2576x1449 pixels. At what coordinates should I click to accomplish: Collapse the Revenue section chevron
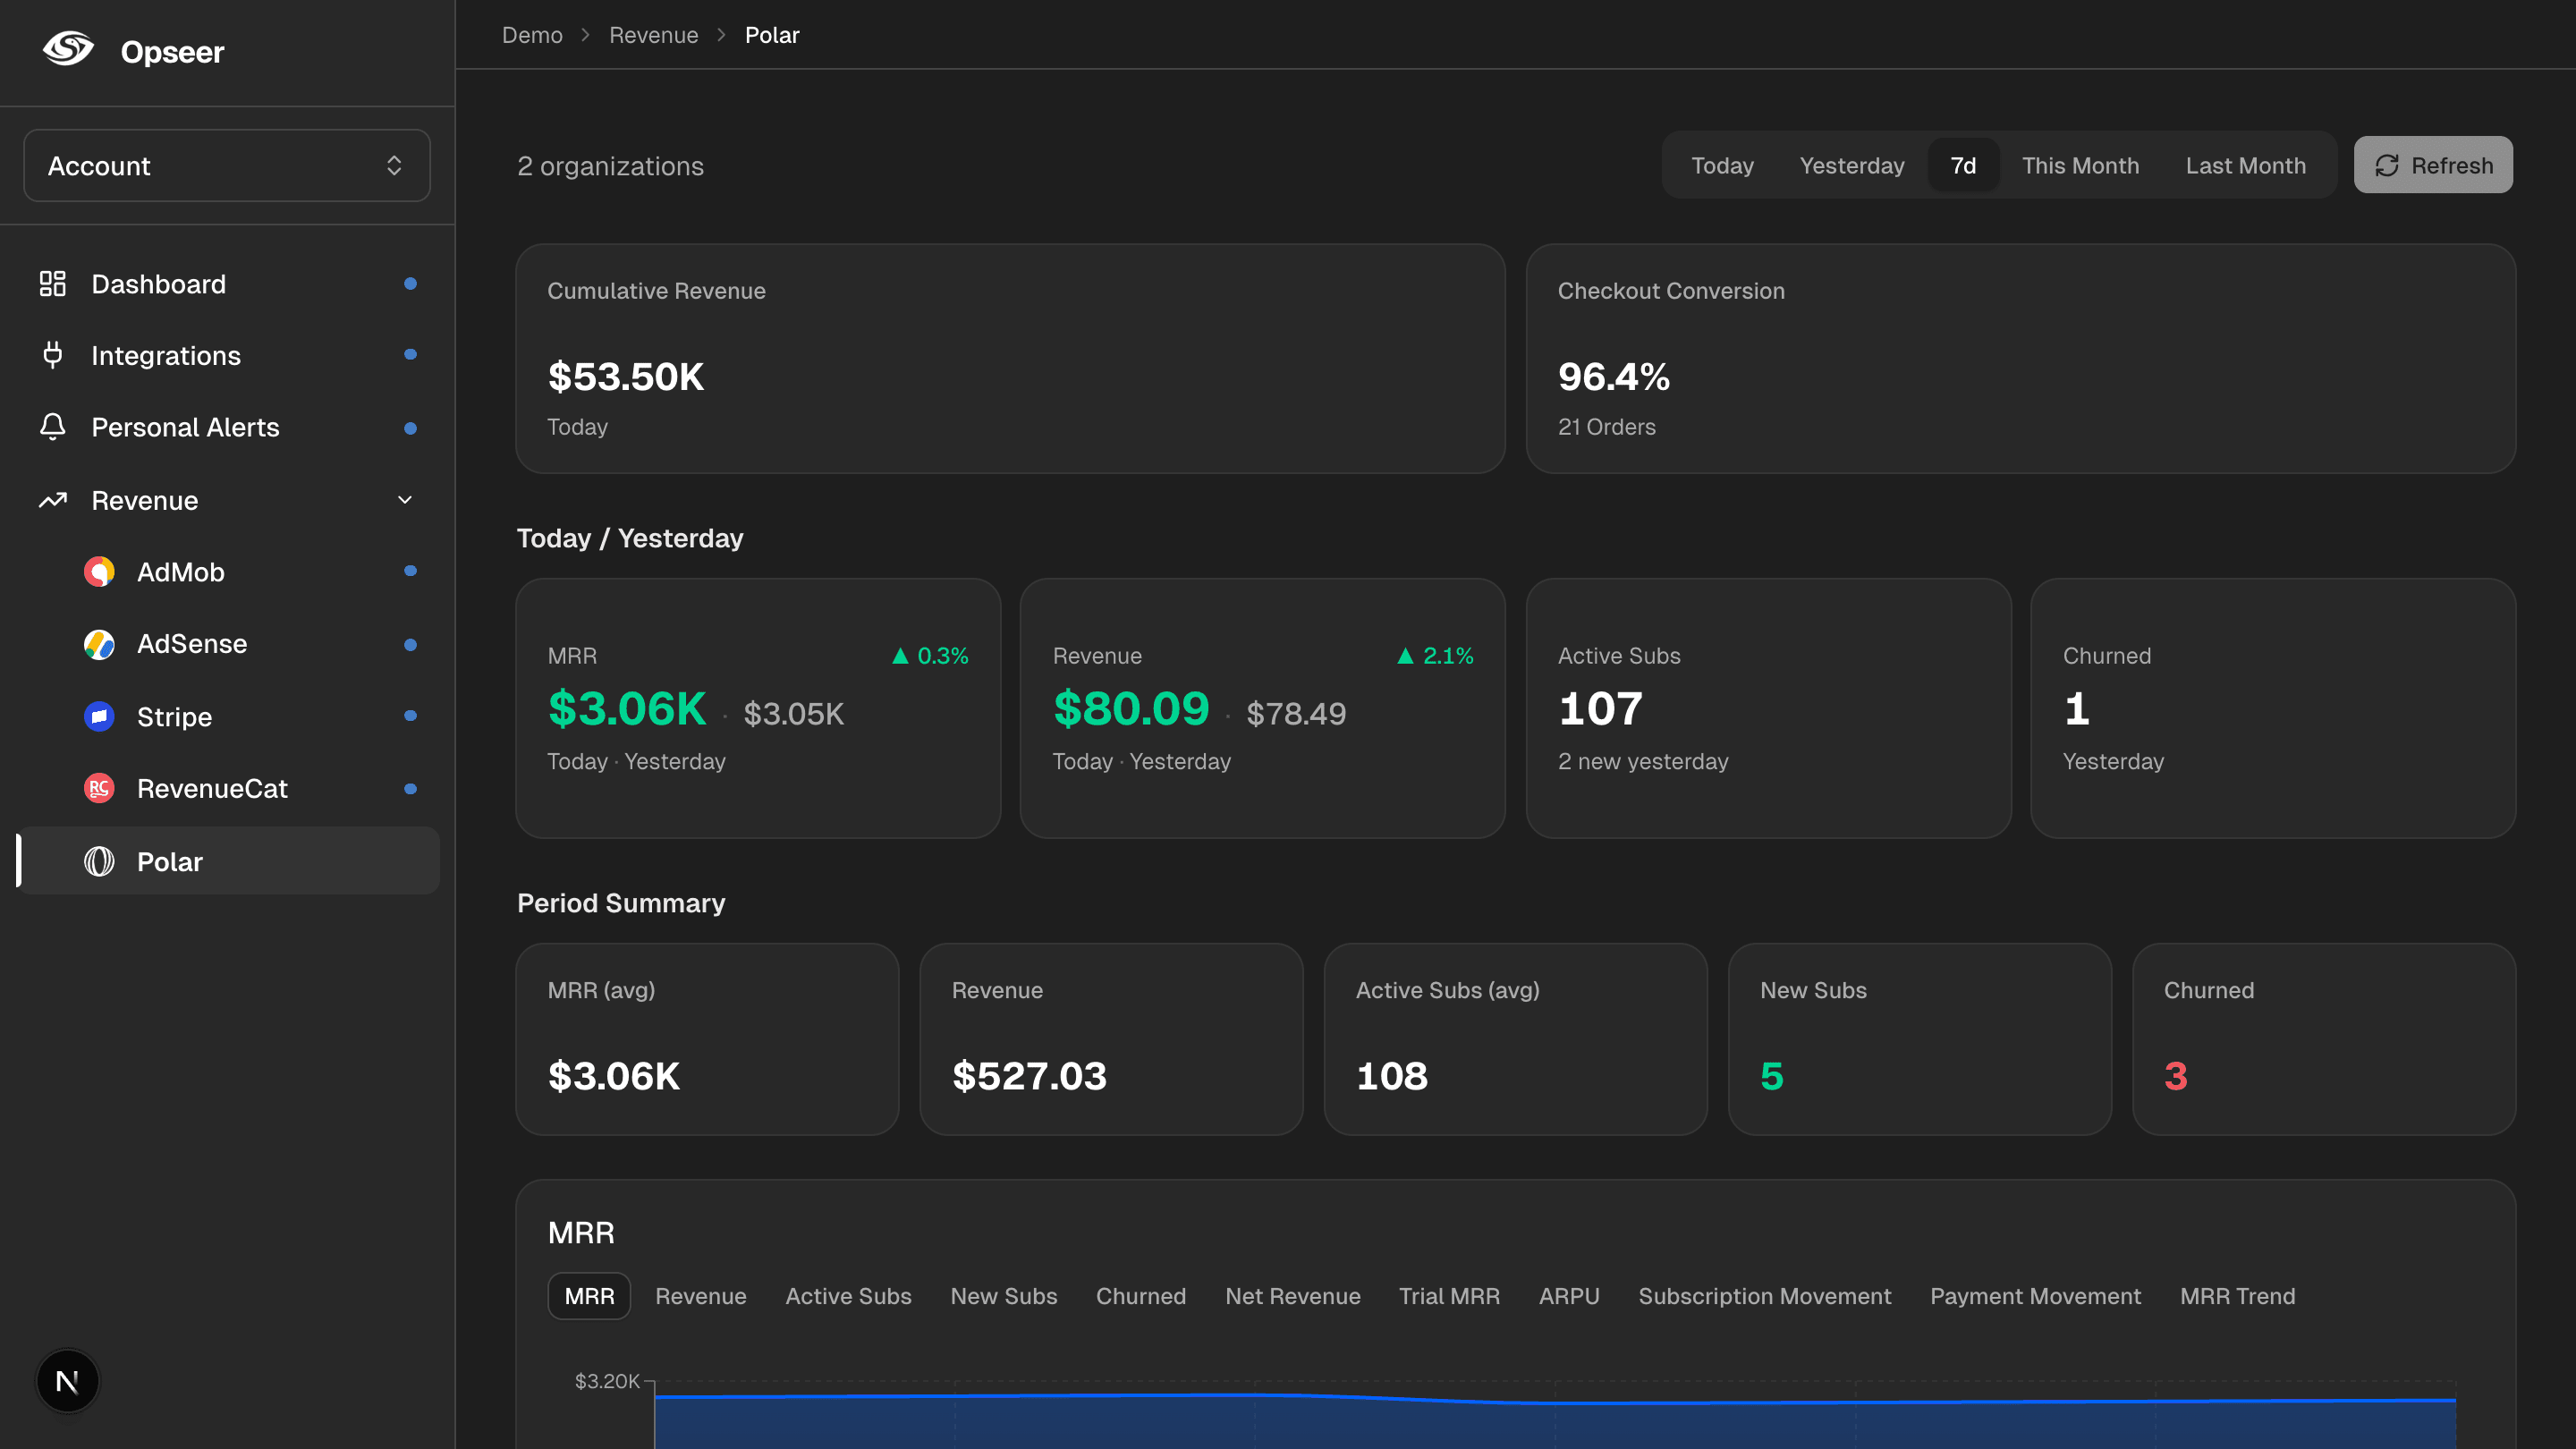[x=405, y=500]
